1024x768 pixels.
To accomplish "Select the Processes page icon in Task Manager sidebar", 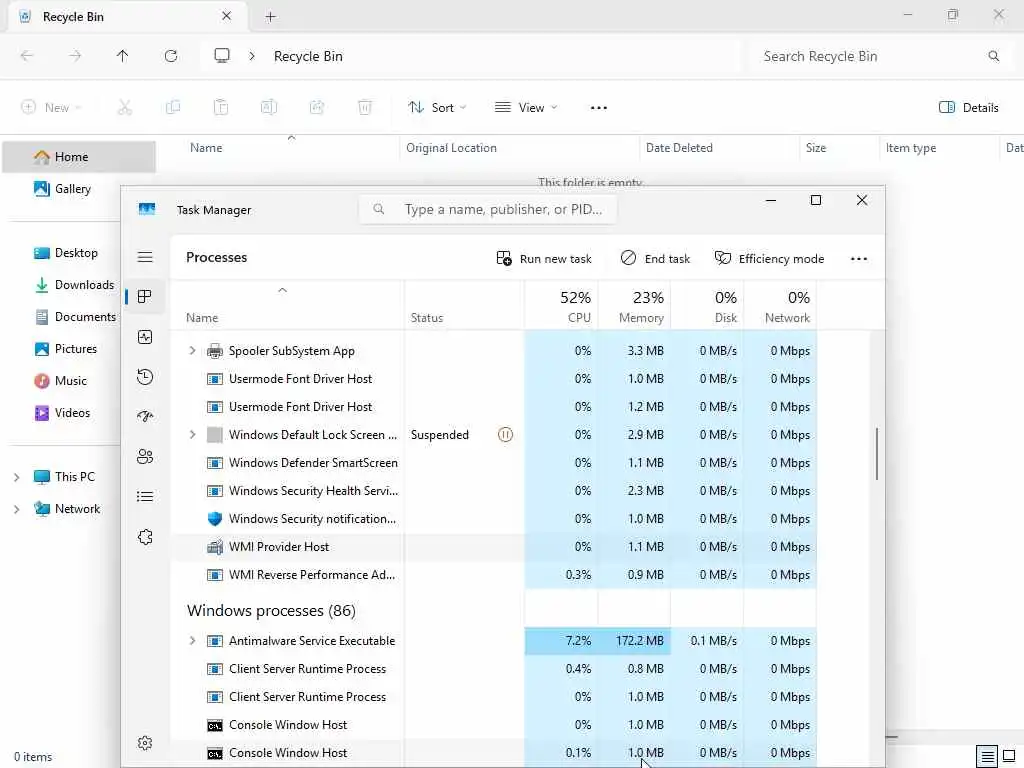I will [x=145, y=297].
